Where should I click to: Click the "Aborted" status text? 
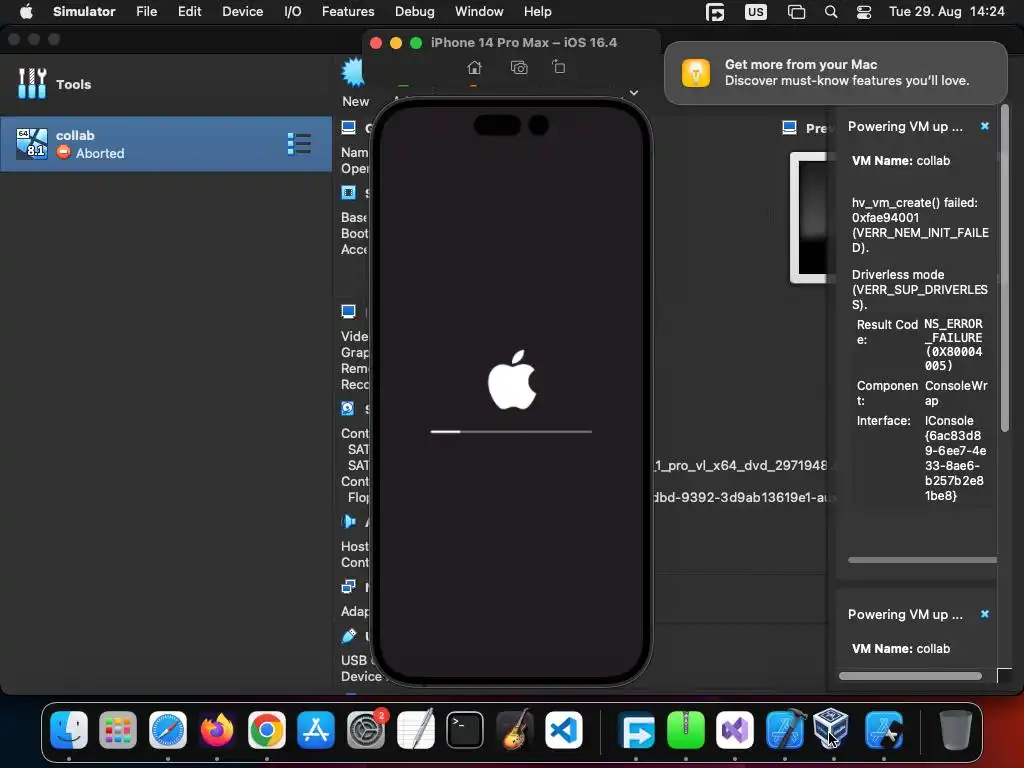click(100, 153)
